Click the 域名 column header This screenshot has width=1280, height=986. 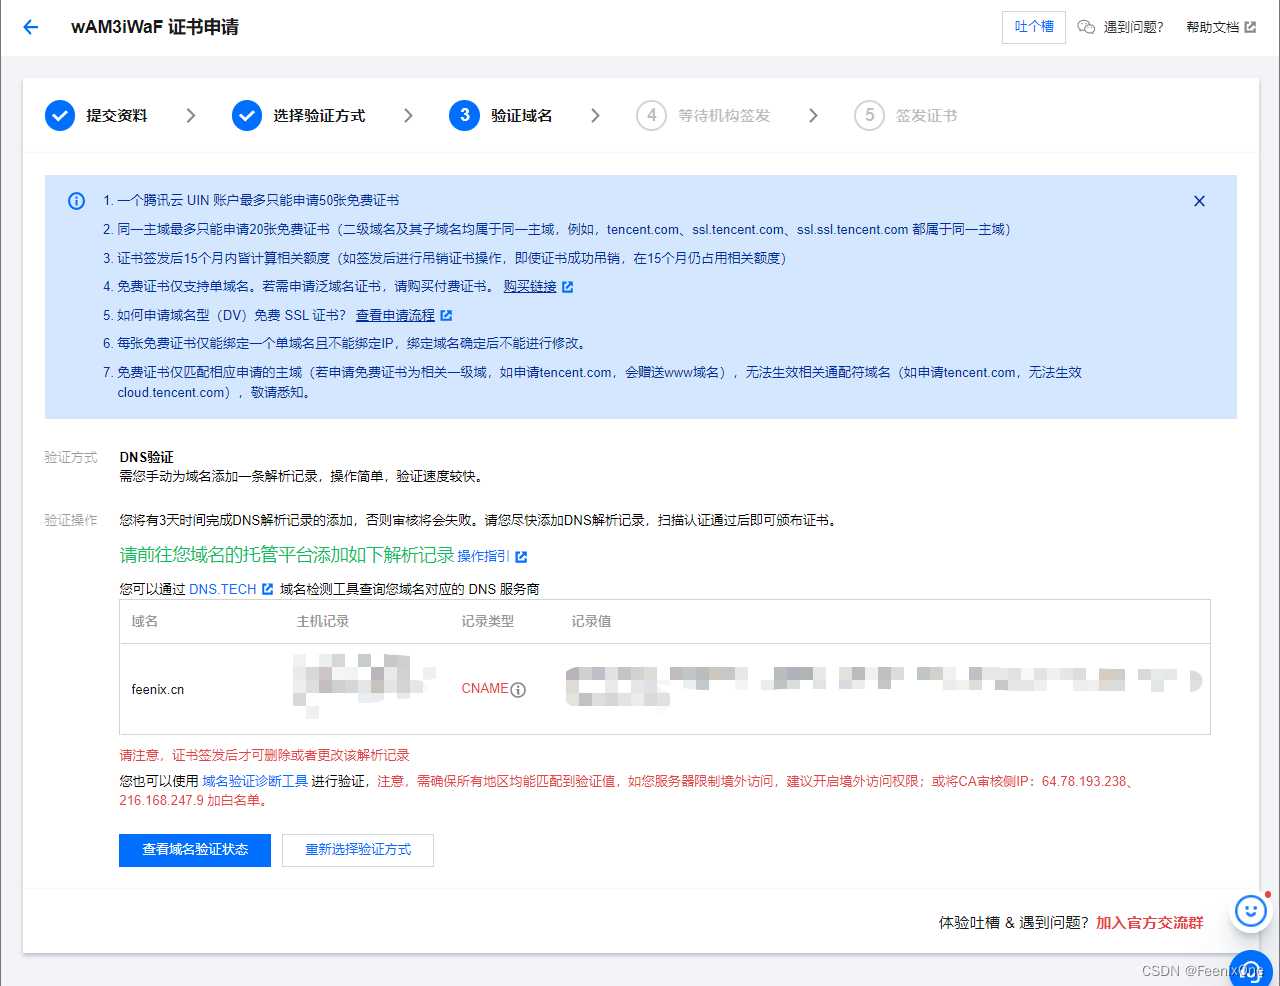tap(145, 621)
